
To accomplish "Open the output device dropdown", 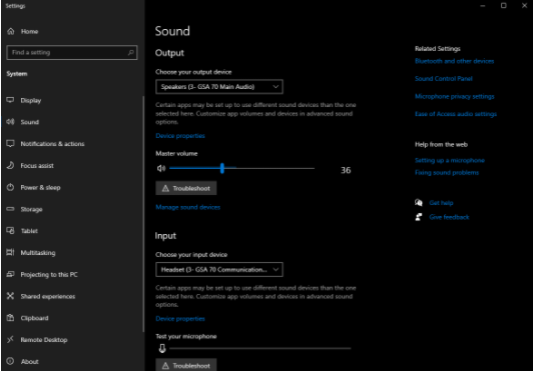I will point(219,87).
